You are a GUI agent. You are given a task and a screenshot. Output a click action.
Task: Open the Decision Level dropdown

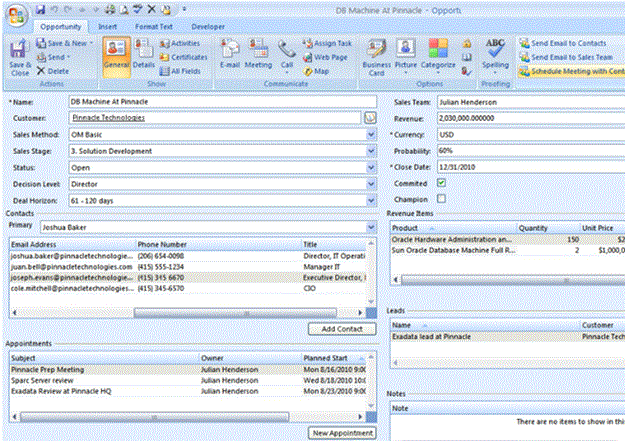point(371,184)
